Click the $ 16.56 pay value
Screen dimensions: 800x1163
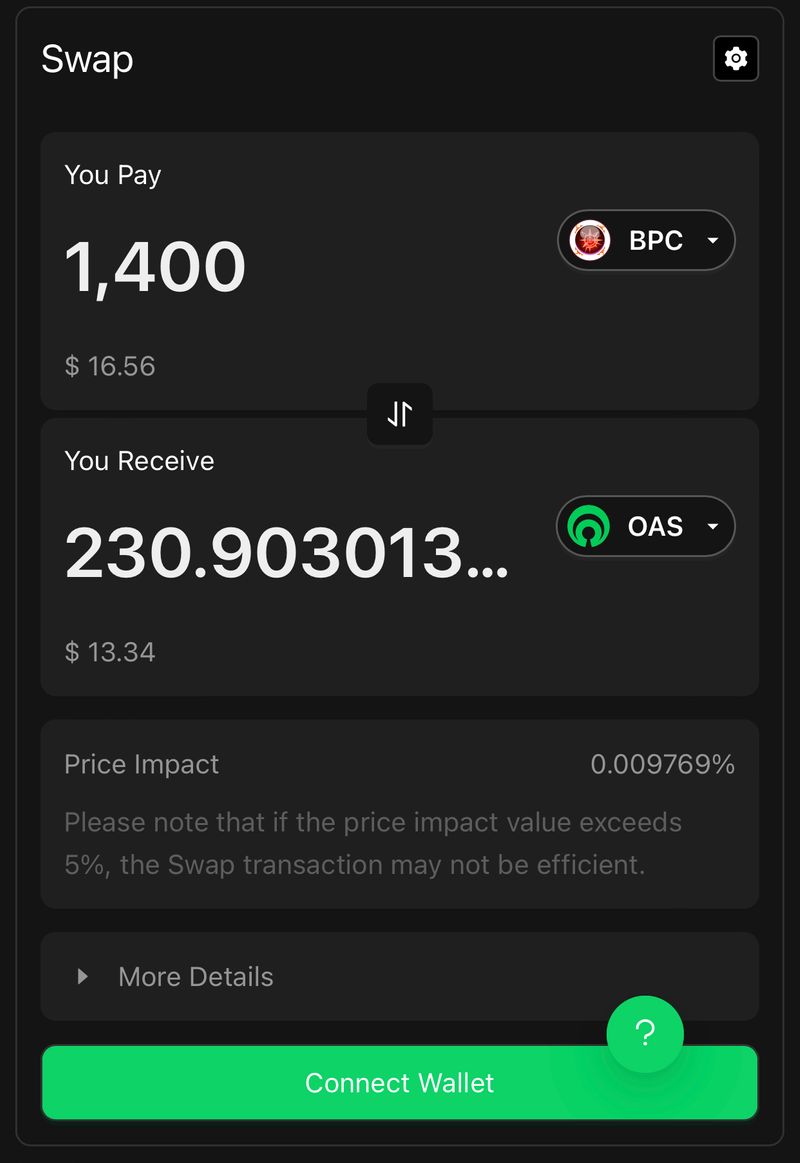tap(110, 366)
